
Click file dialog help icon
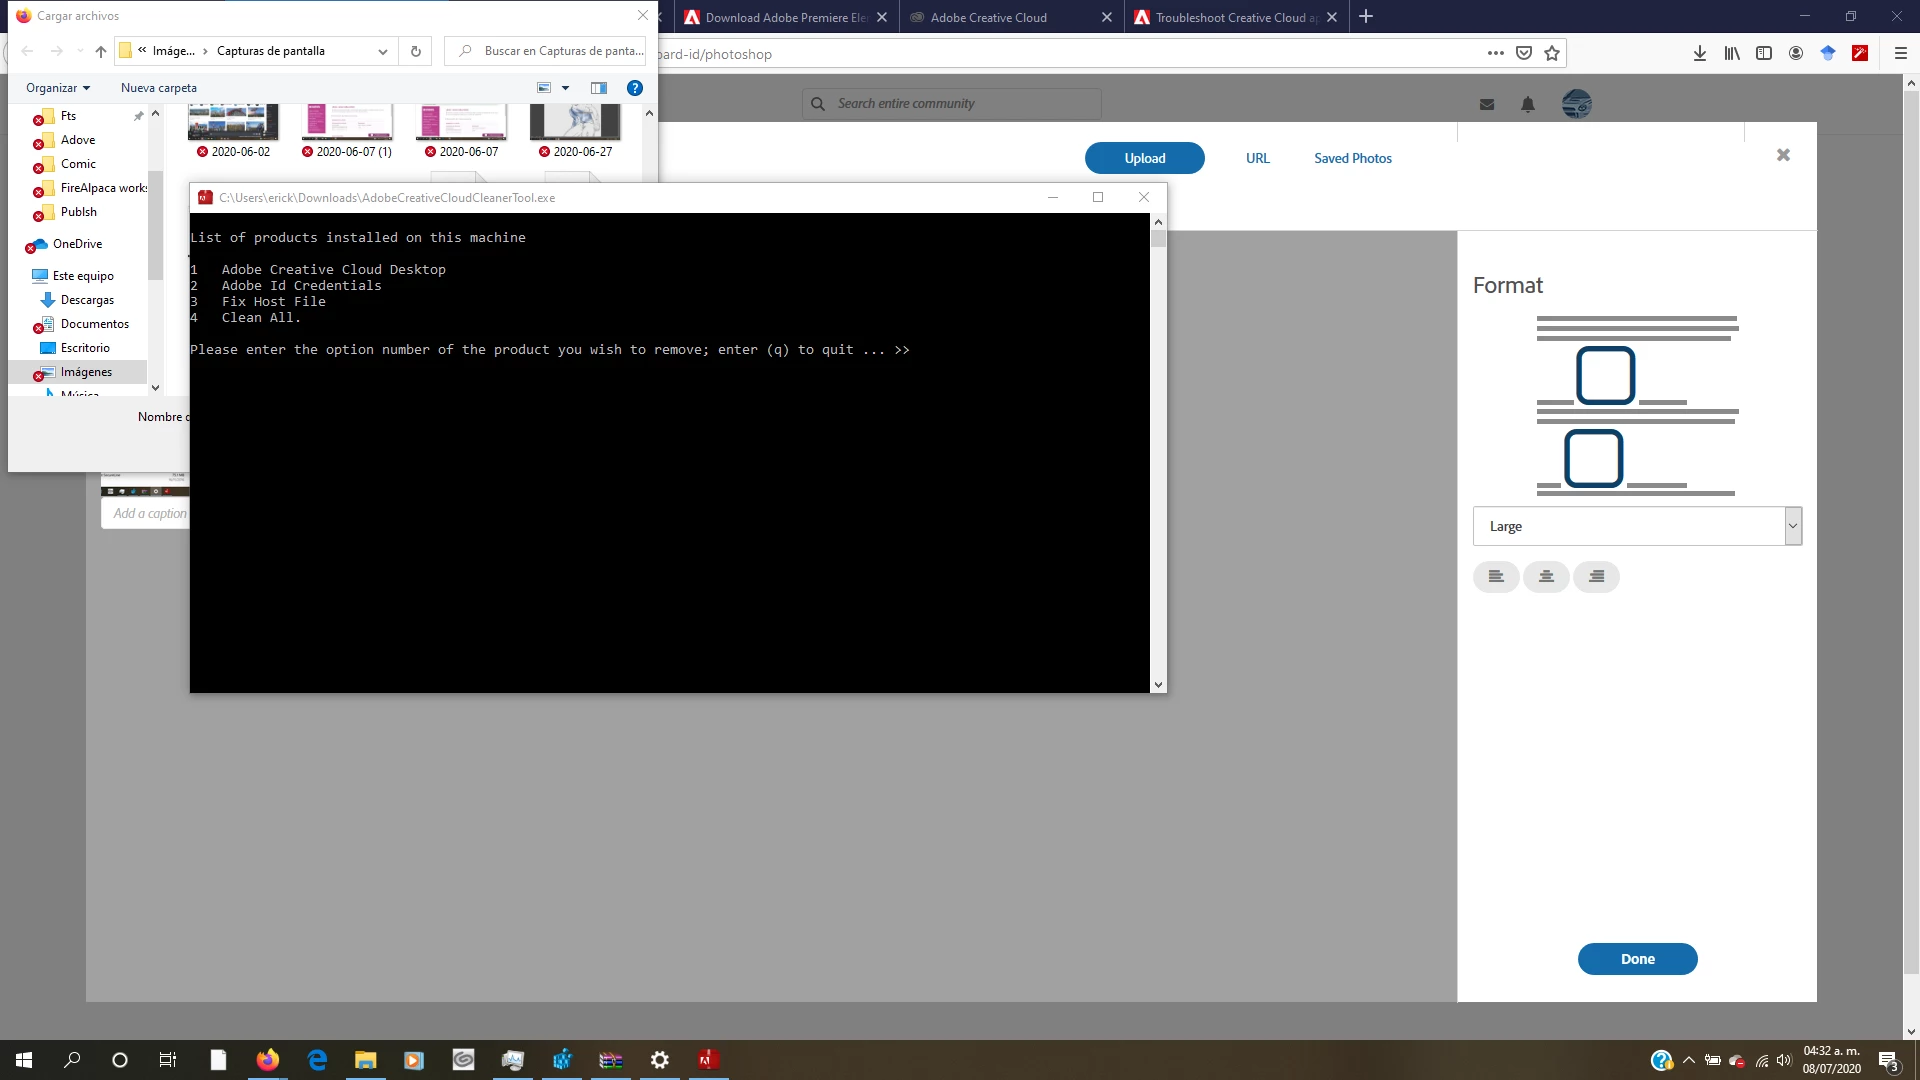click(634, 88)
